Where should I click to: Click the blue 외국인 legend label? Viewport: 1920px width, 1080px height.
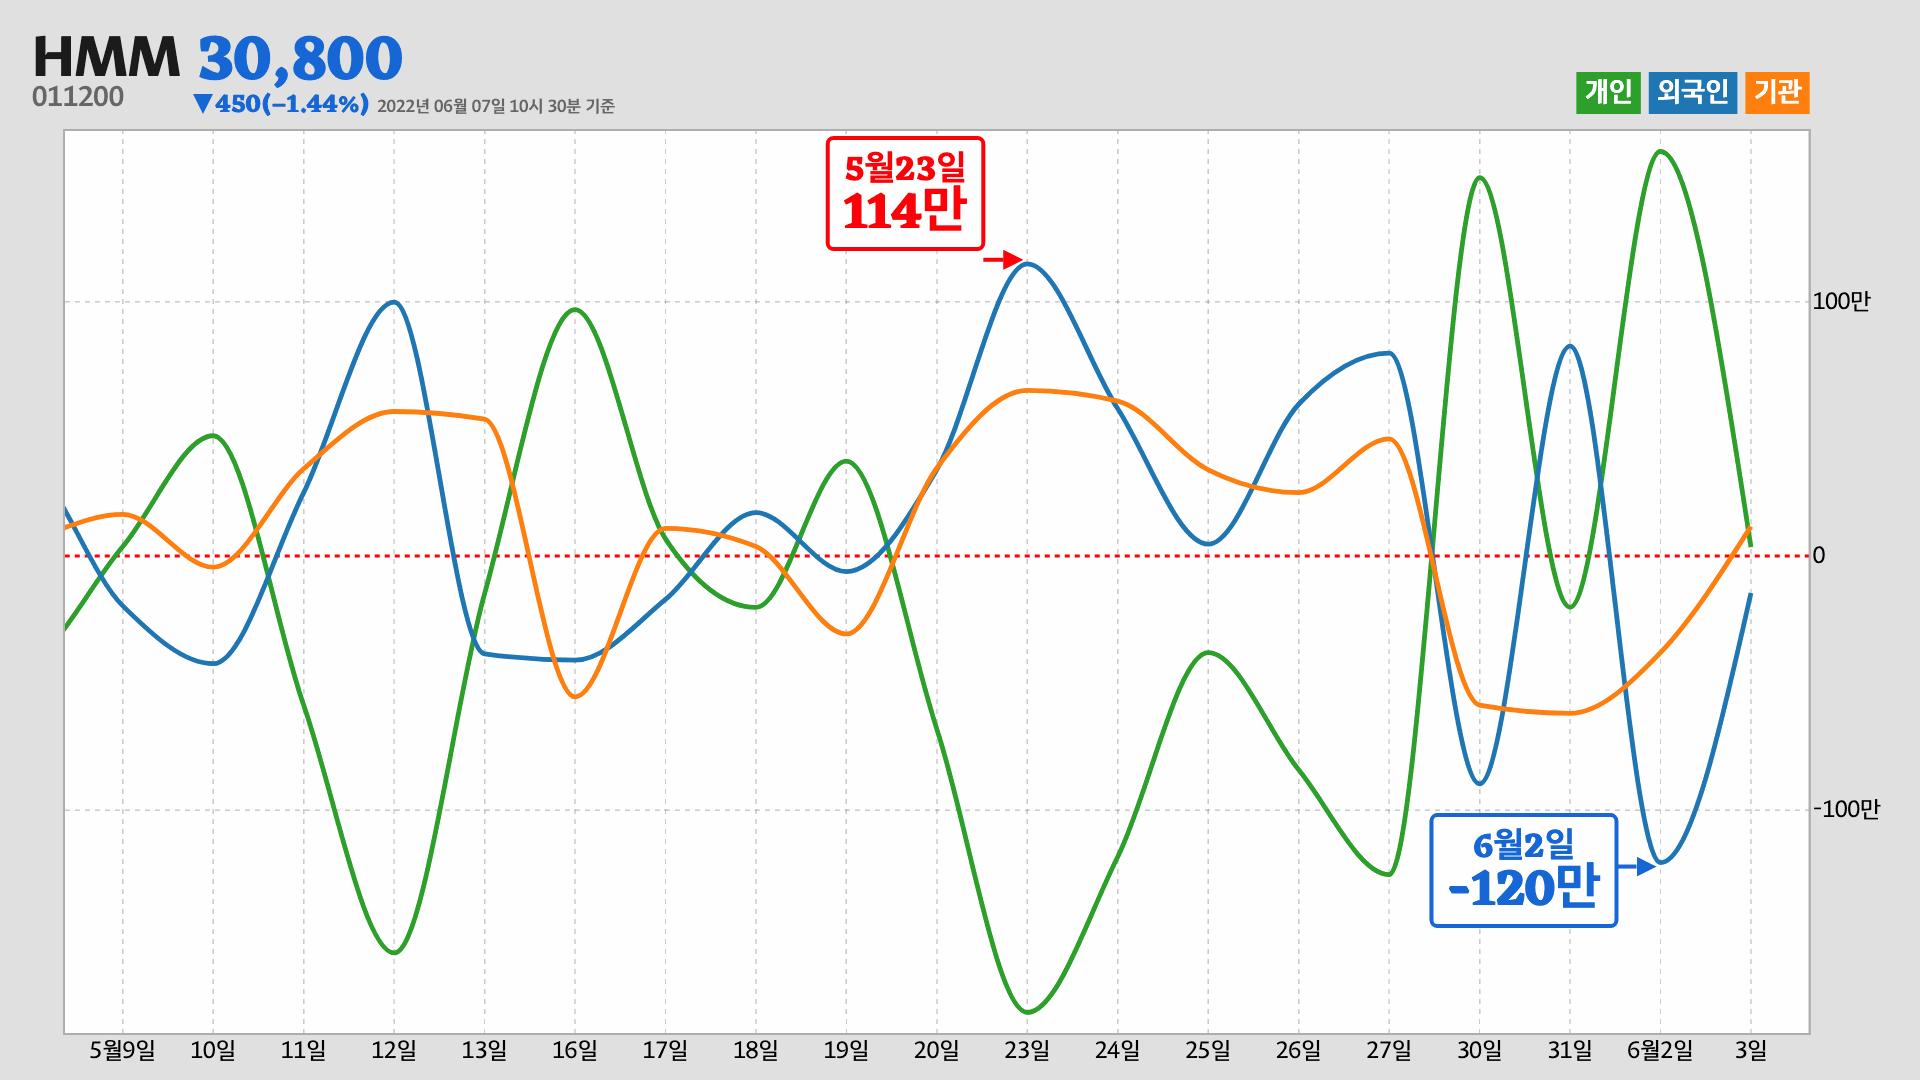pyautogui.click(x=1693, y=93)
